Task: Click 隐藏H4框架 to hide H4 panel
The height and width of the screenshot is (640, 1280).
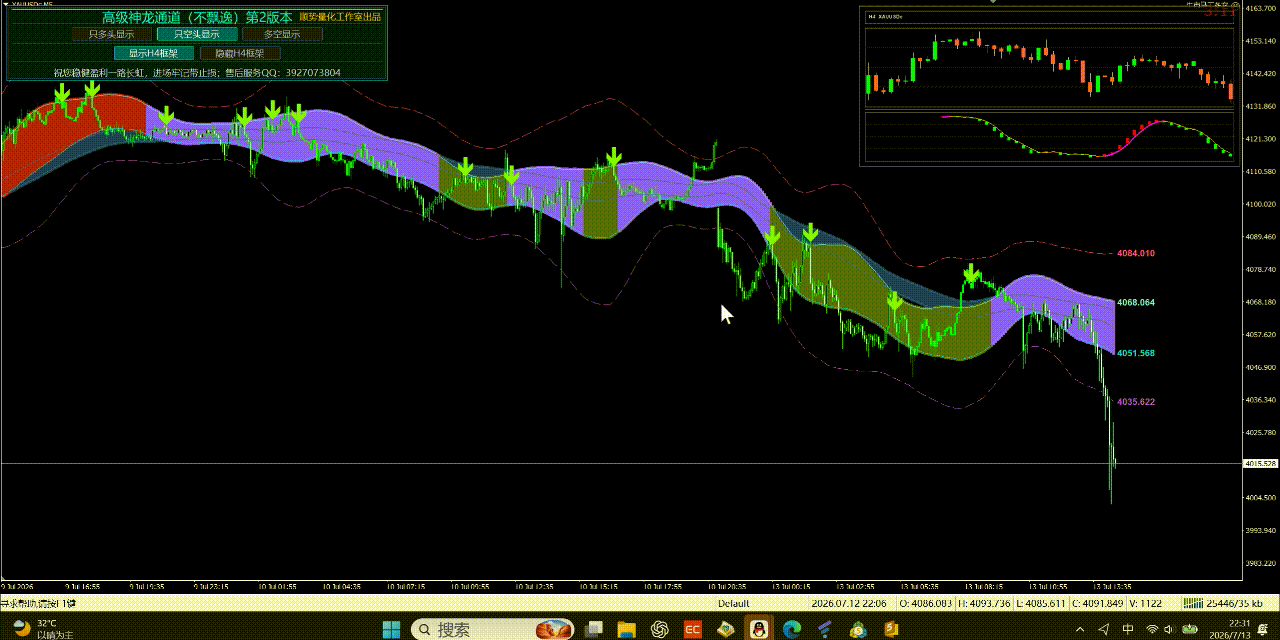Action: click(240, 53)
